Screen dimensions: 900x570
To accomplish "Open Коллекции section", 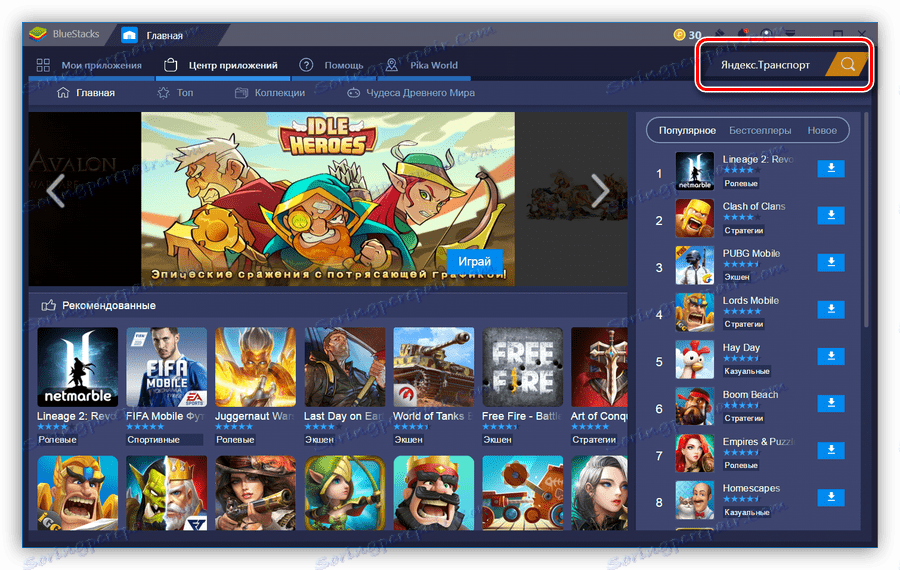I will click(270, 92).
